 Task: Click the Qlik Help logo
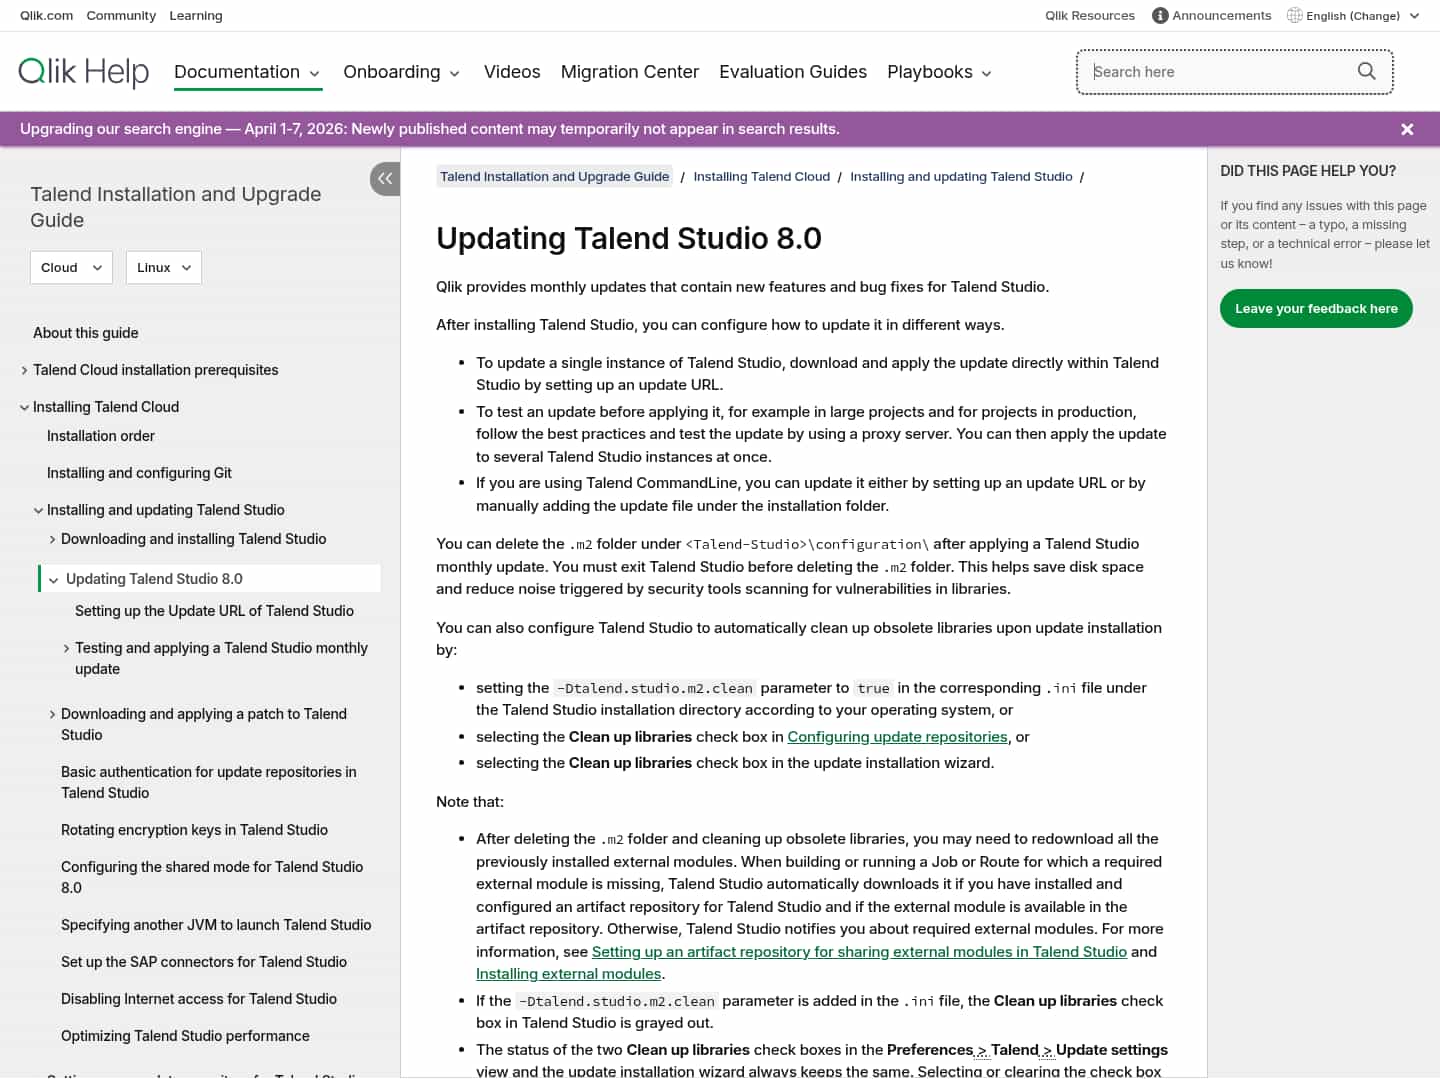coord(83,71)
